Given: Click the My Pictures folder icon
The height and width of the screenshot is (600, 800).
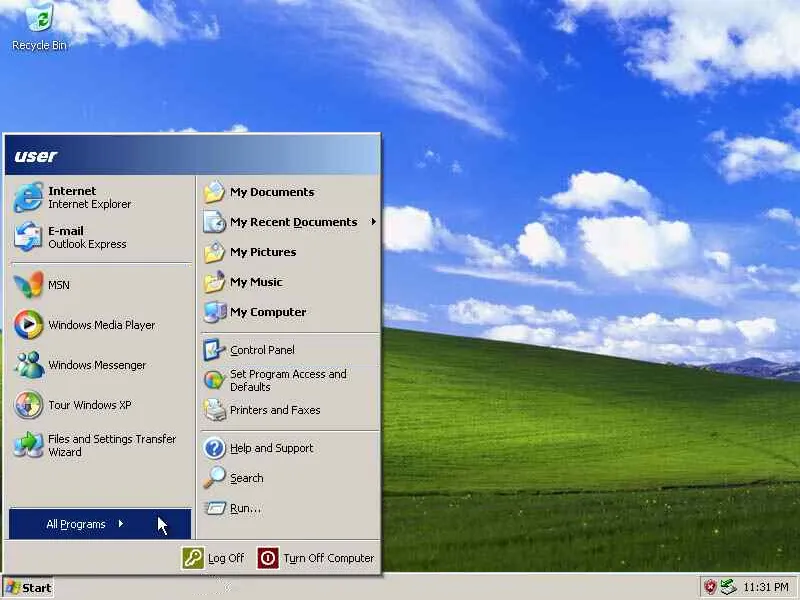Looking at the screenshot, I should [214, 252].
